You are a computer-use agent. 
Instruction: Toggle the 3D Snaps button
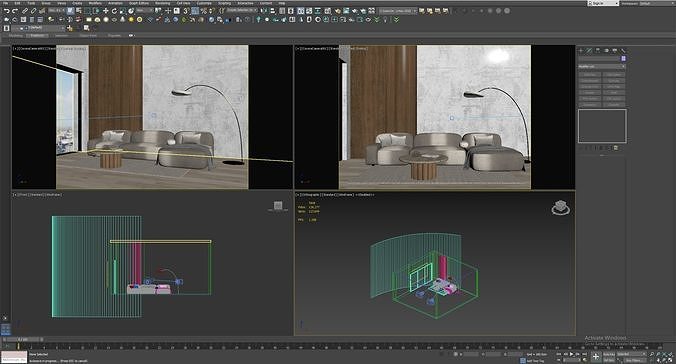tap(186, 11)
